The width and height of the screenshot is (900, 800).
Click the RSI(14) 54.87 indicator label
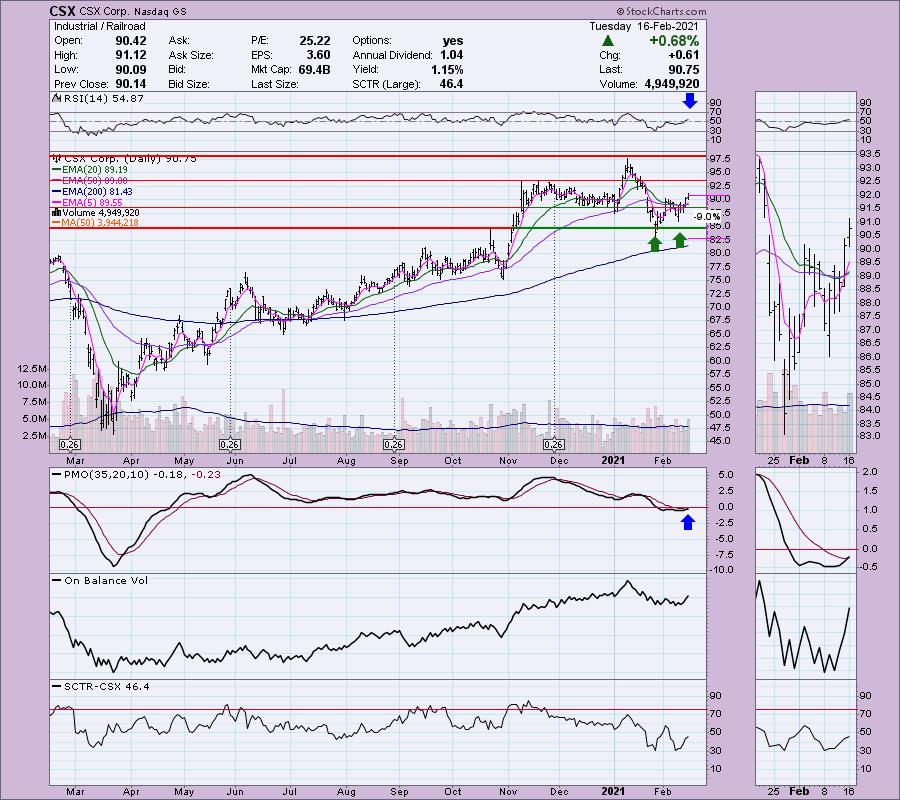click(x=98, y=98)
